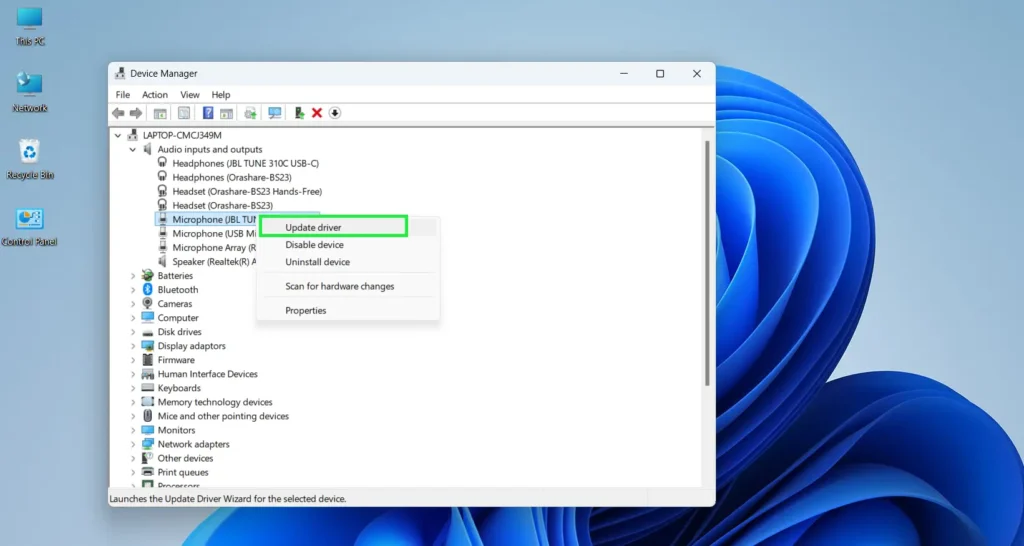Open the Network desktop icon
The image size is (1024, 546).
29,92
